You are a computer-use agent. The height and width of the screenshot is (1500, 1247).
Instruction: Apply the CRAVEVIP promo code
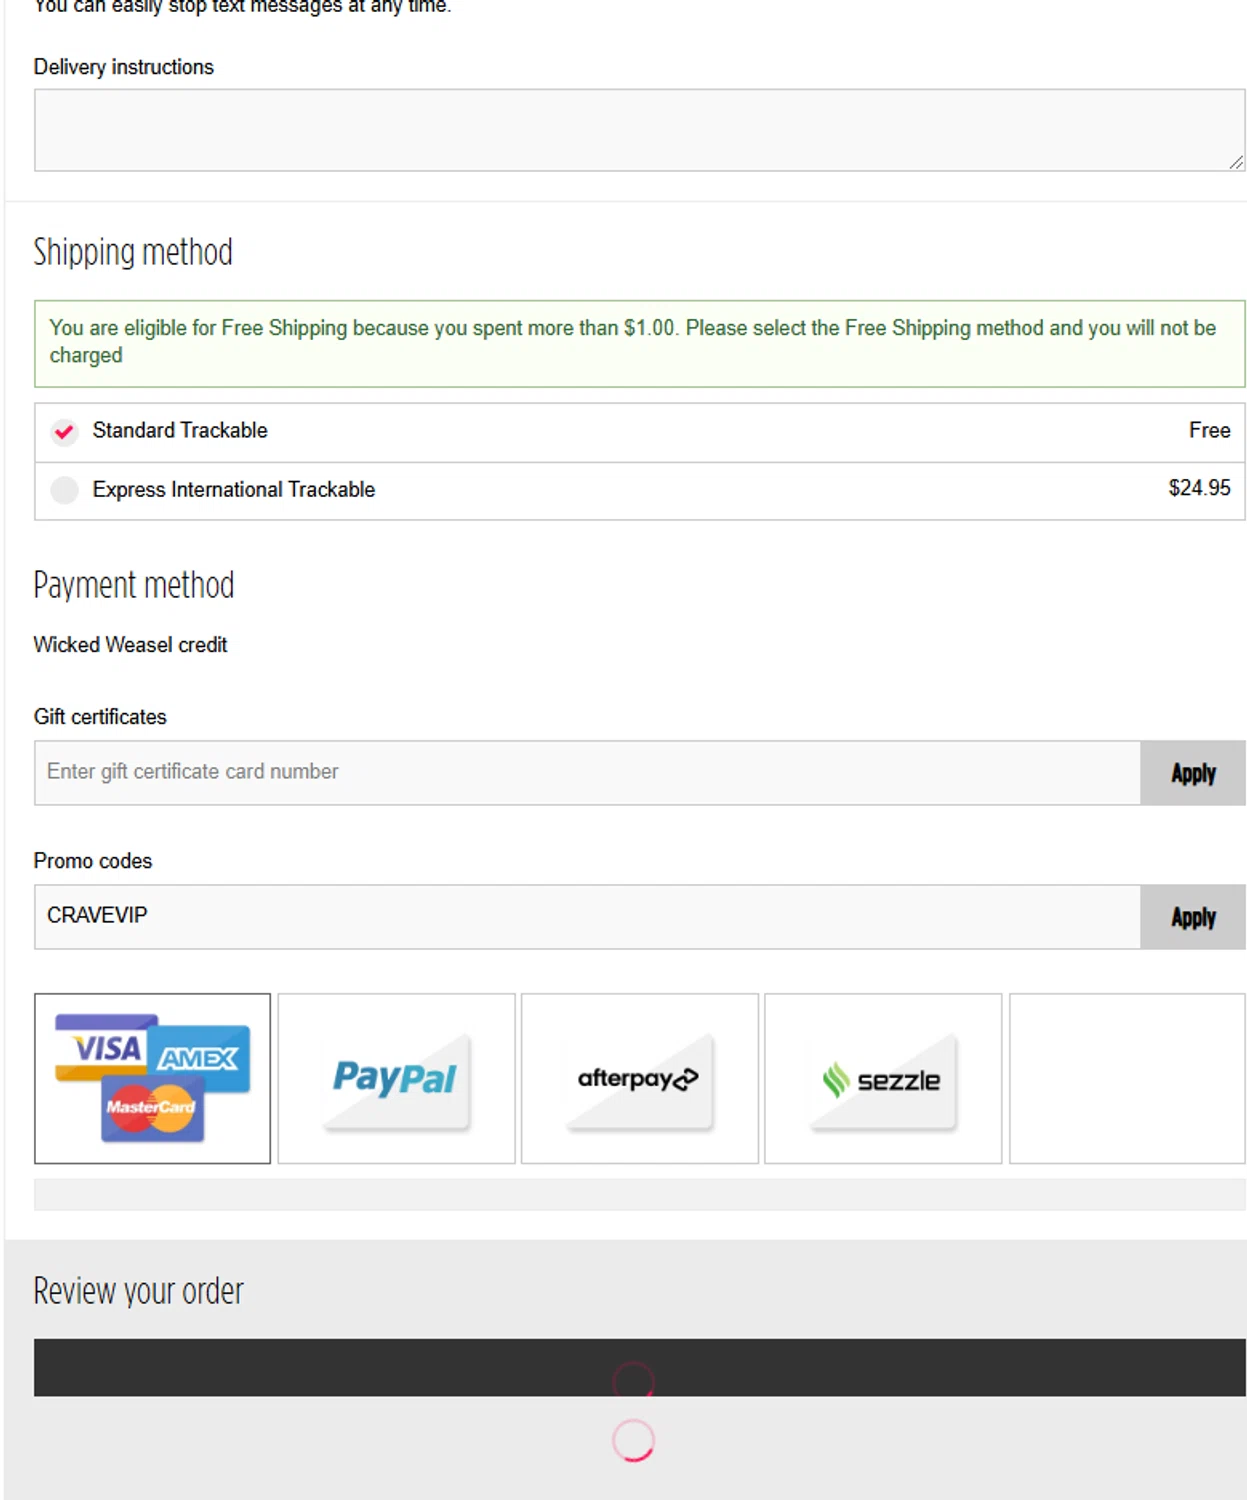(1193, 916)
